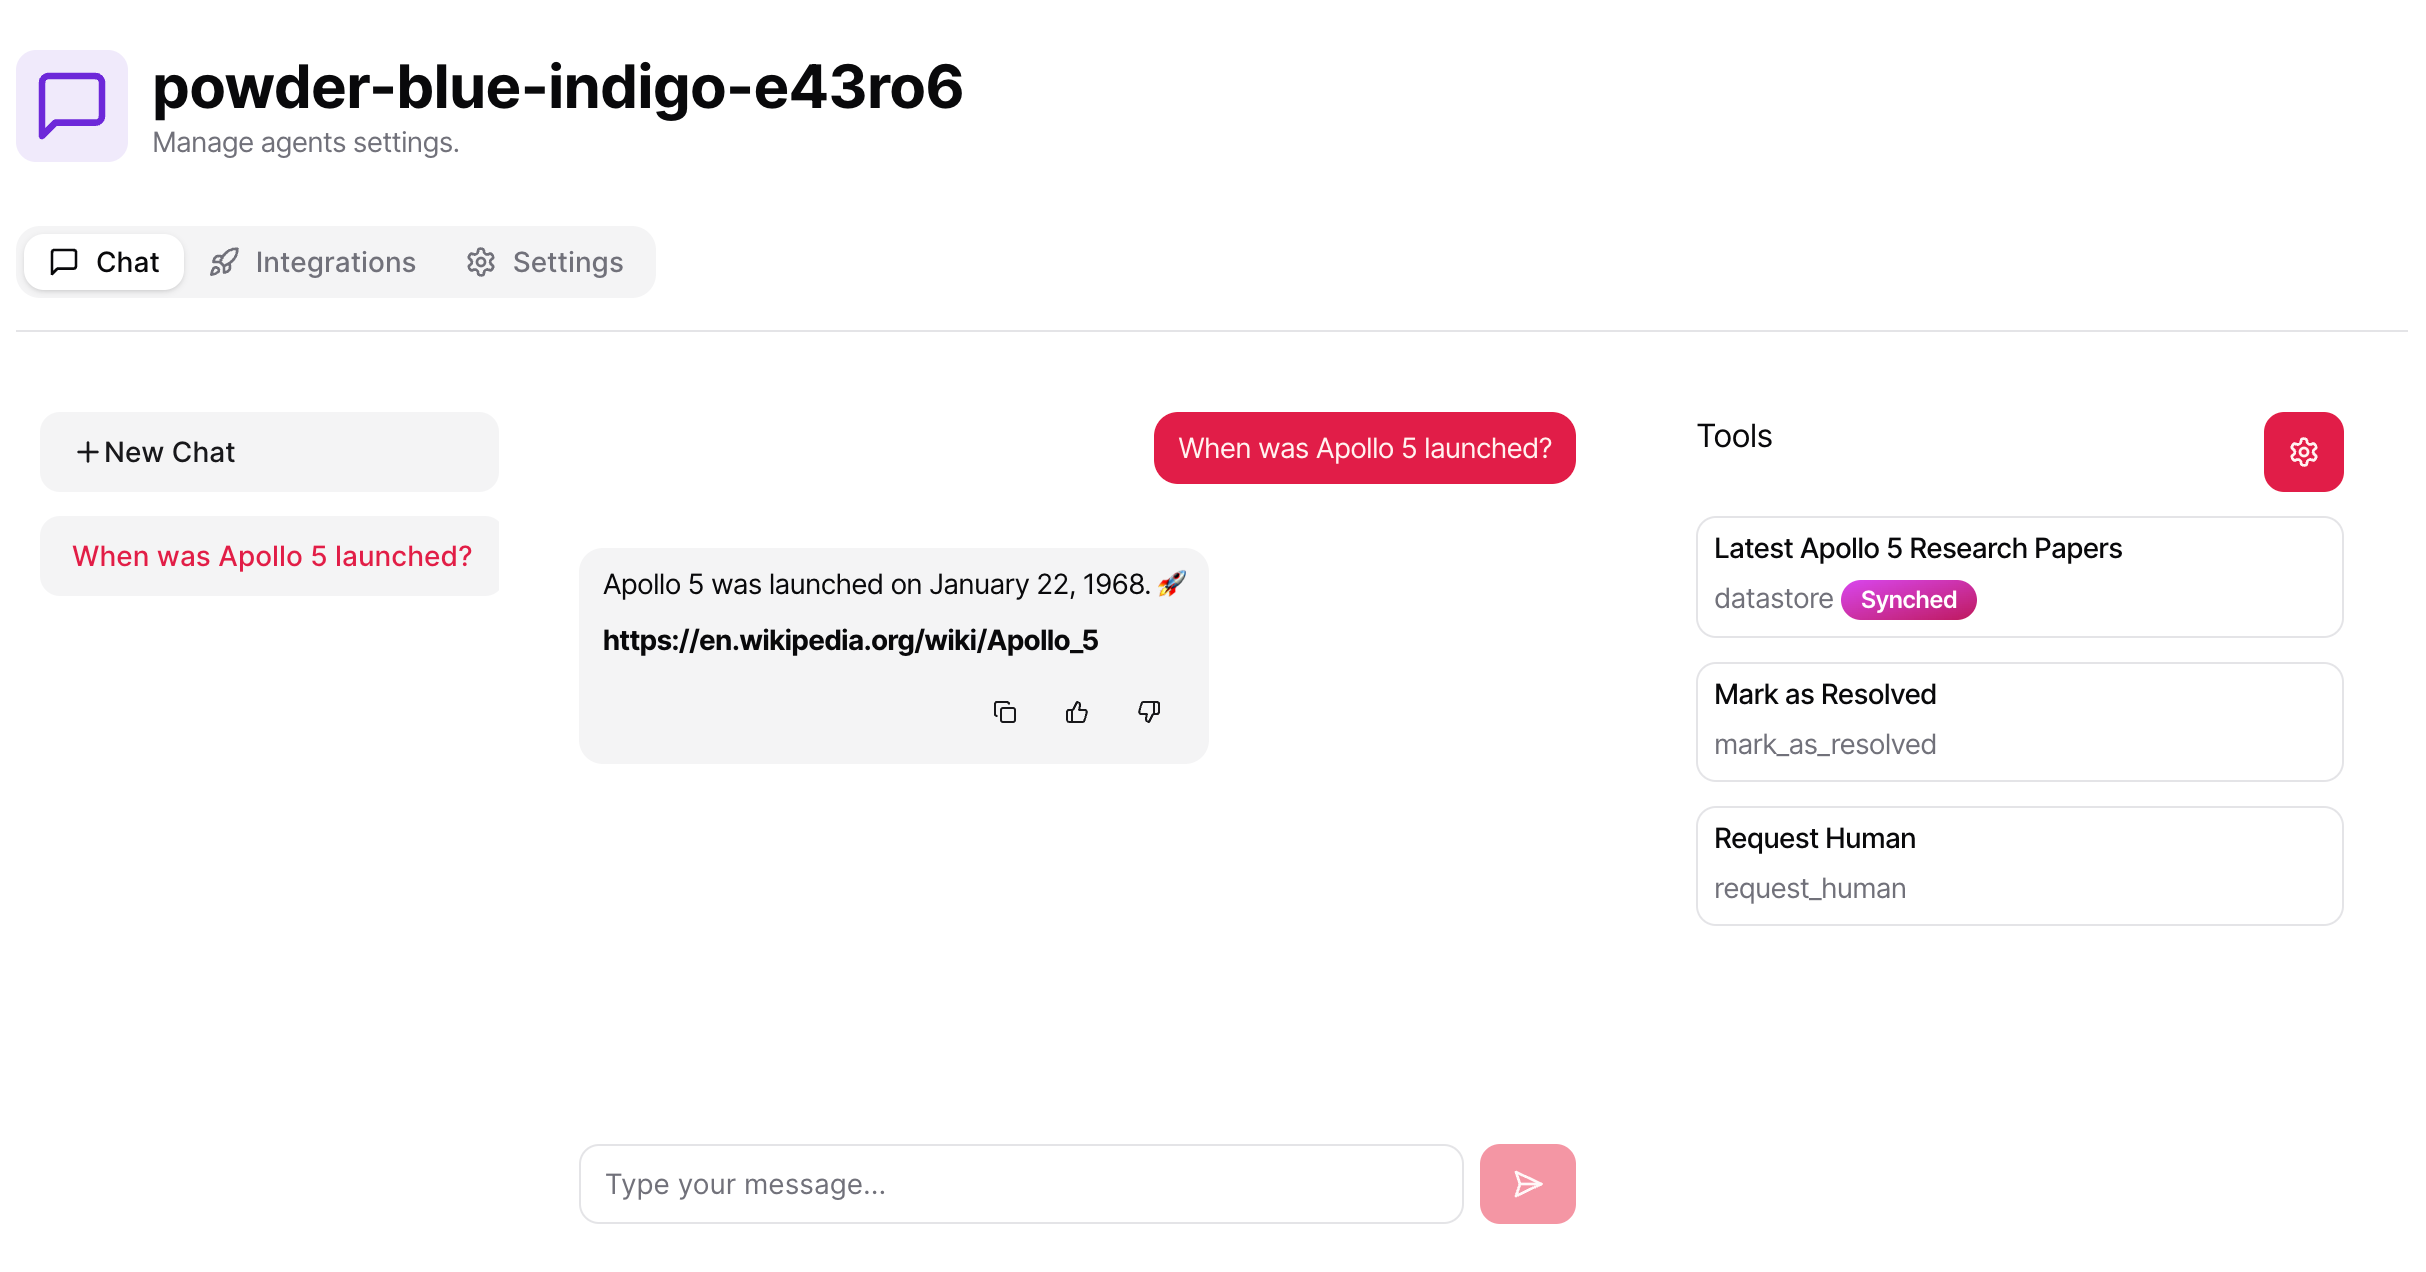Image resolution: width=2426 pixels, height=1272 pixels.
Task: Open the Request Human tool card
Action: tap(2019, 866)
